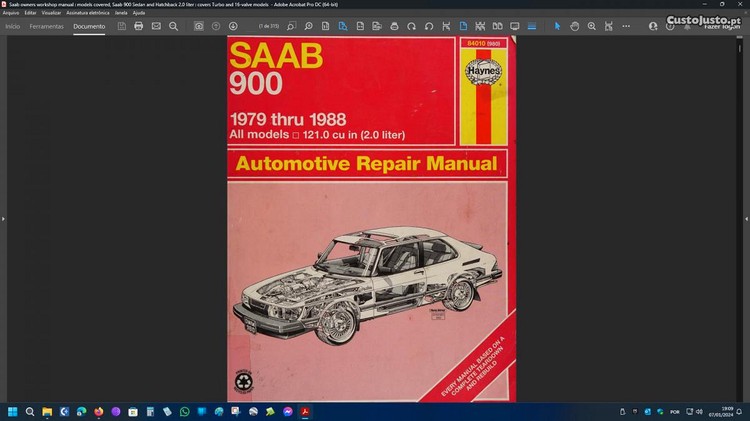750x421 pixels.
Task: Click the marquee zoom magnifier tool
Action: tap(592, 26)
